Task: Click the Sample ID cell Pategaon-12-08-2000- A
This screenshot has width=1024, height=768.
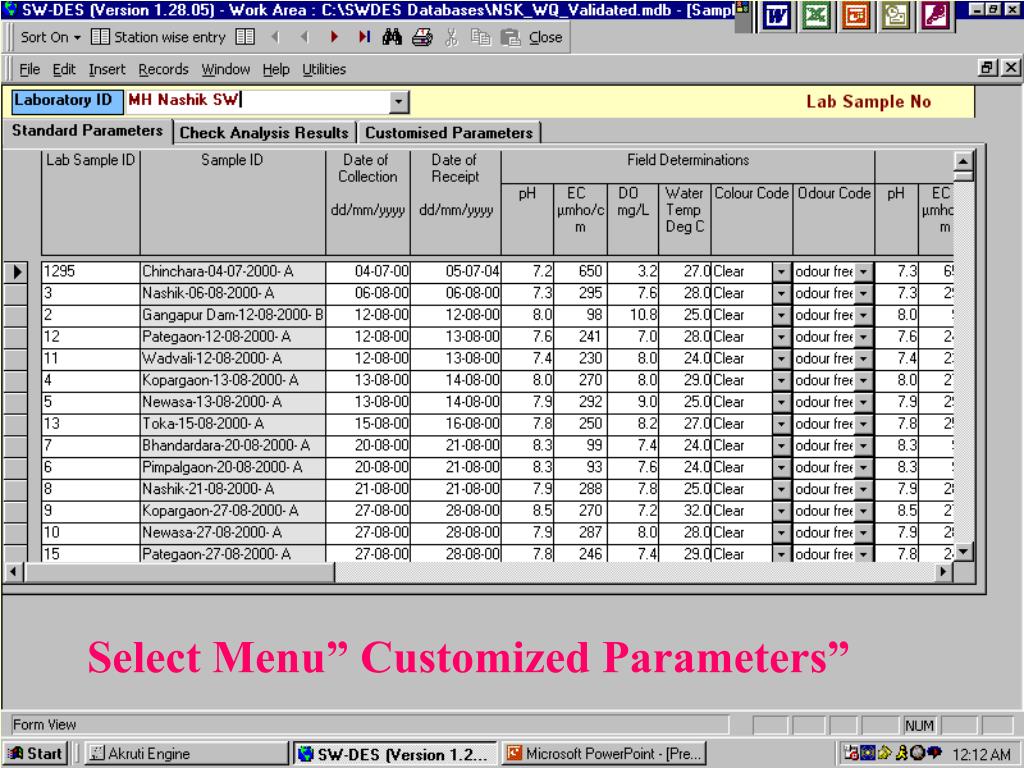Action: [x=232, y=337]
